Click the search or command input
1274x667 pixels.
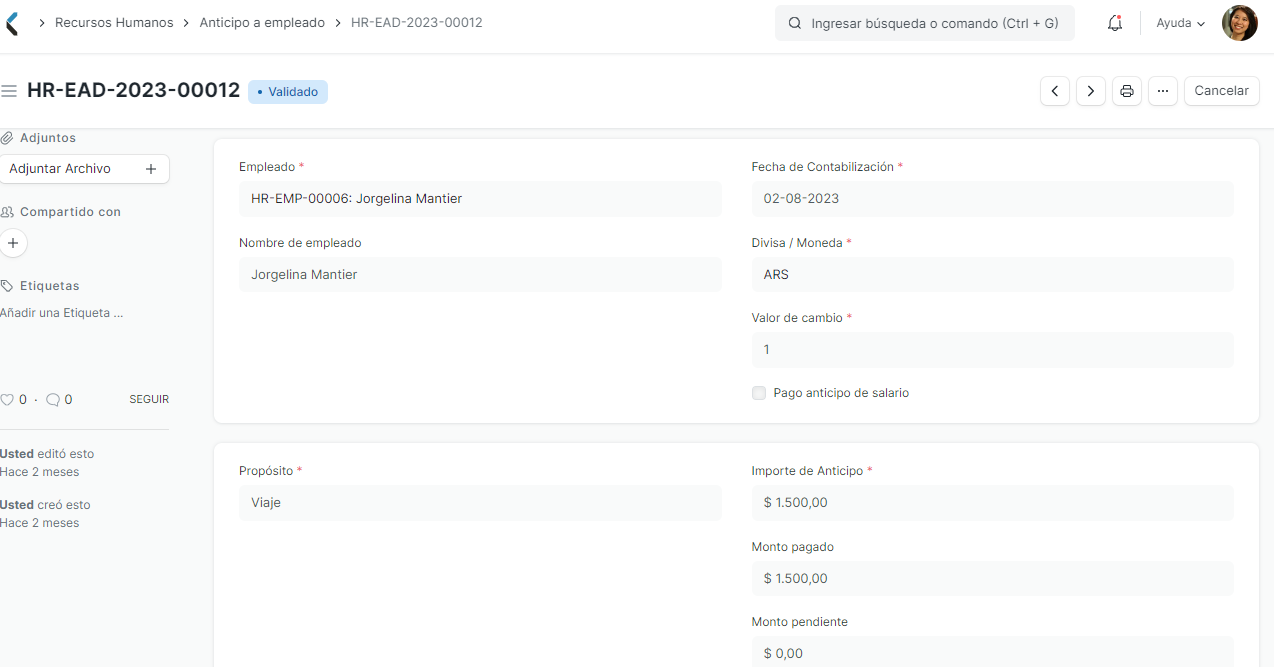[925, 23]
